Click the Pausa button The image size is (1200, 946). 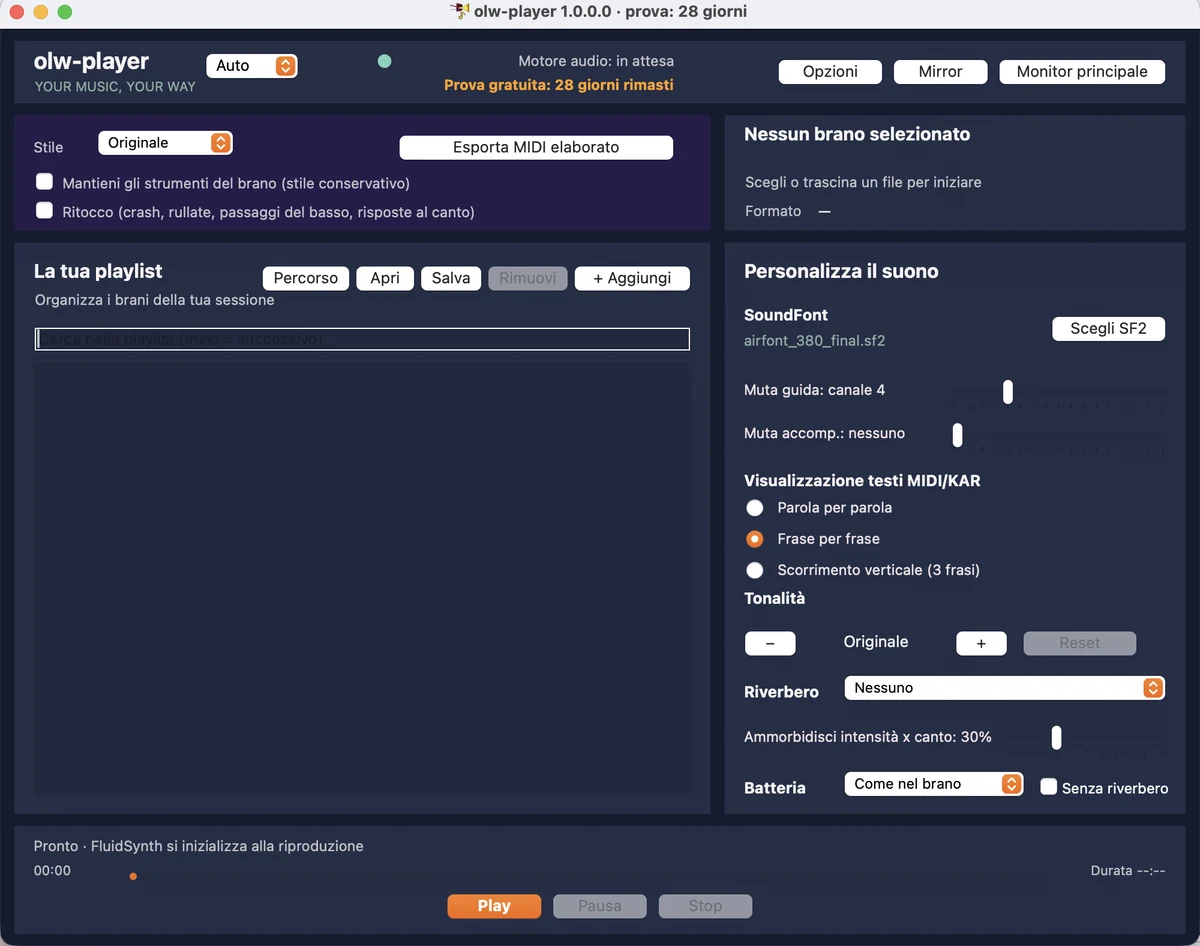[600, 906]
